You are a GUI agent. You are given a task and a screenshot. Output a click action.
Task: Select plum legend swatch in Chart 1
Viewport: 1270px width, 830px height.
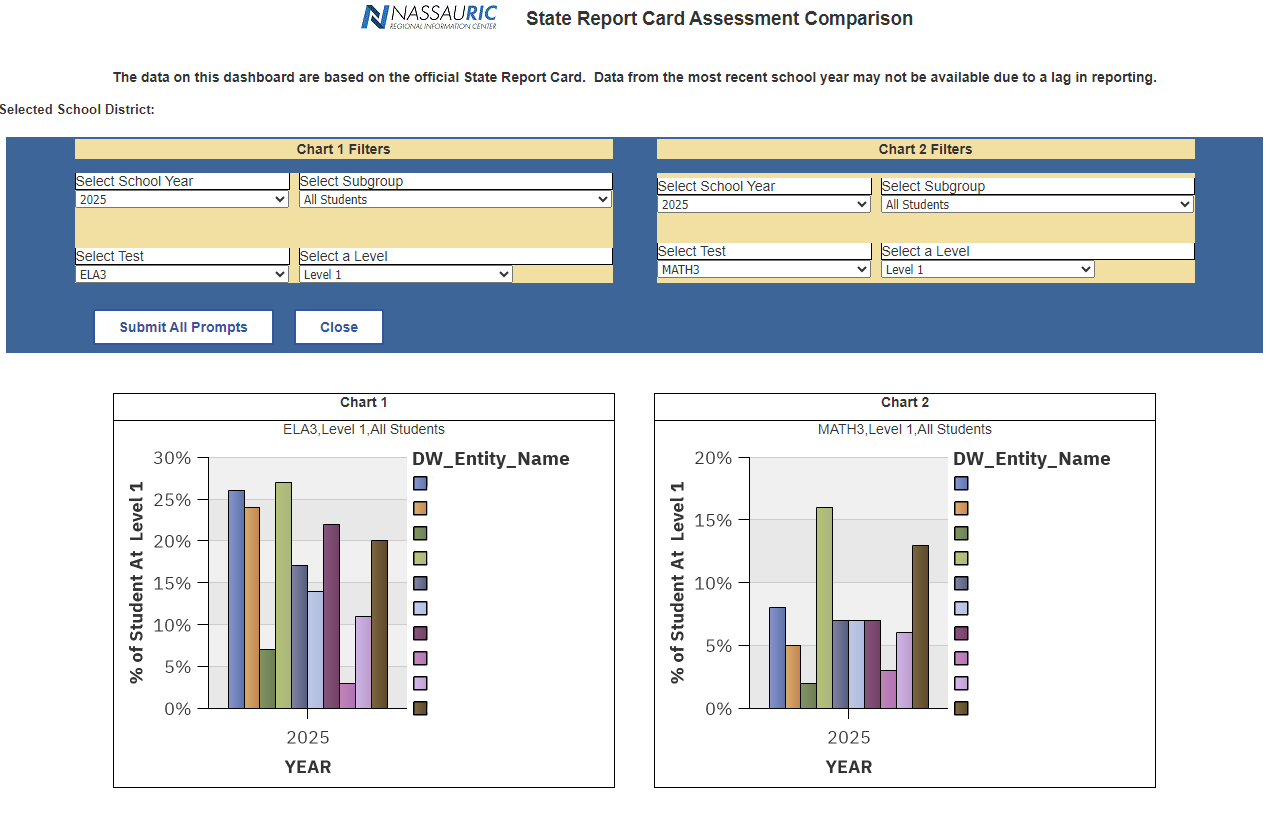[420, 633]
